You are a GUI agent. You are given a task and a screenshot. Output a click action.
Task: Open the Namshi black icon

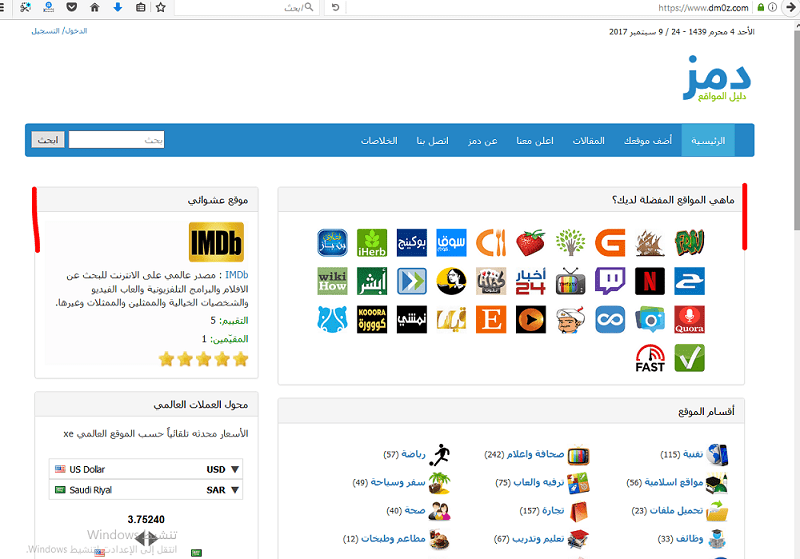pos(412,320)
